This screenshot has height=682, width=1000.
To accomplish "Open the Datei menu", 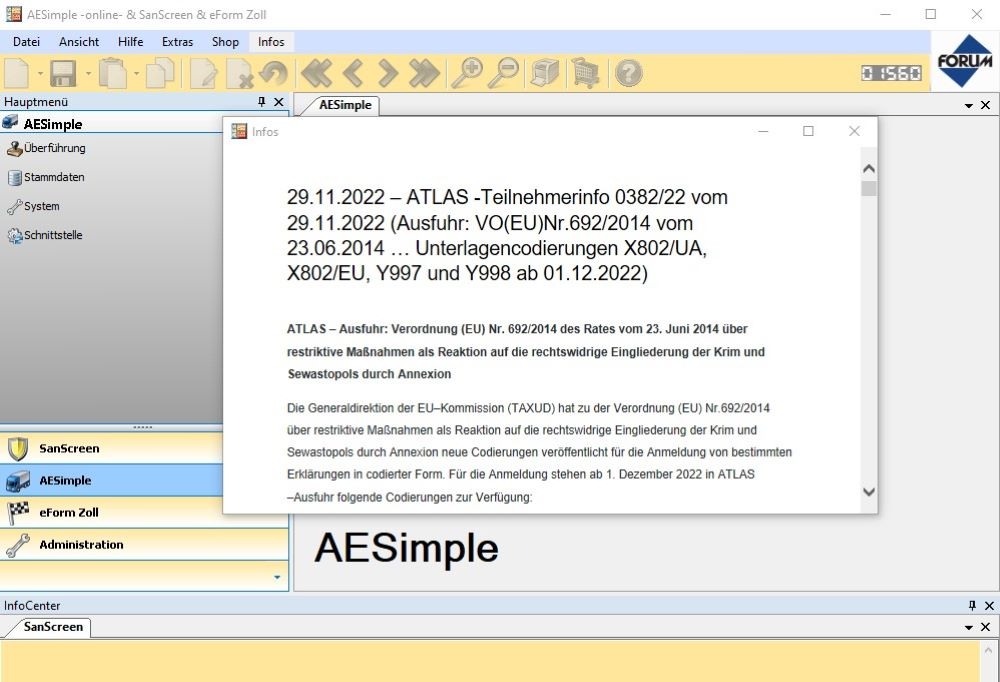I will [26, 41].
